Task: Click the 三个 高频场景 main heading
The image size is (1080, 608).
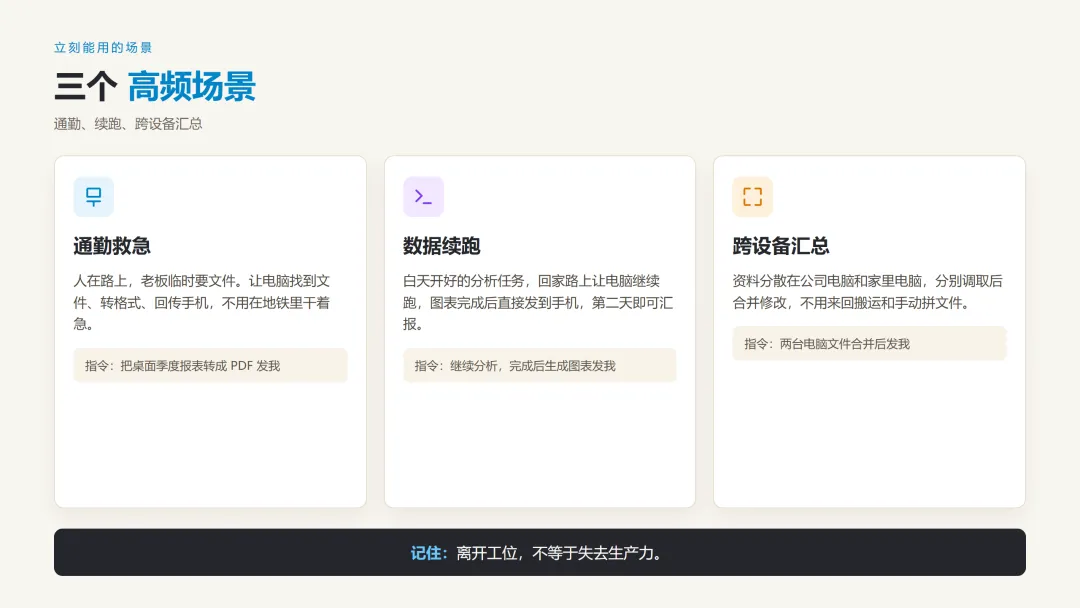Action: point(155,87)
